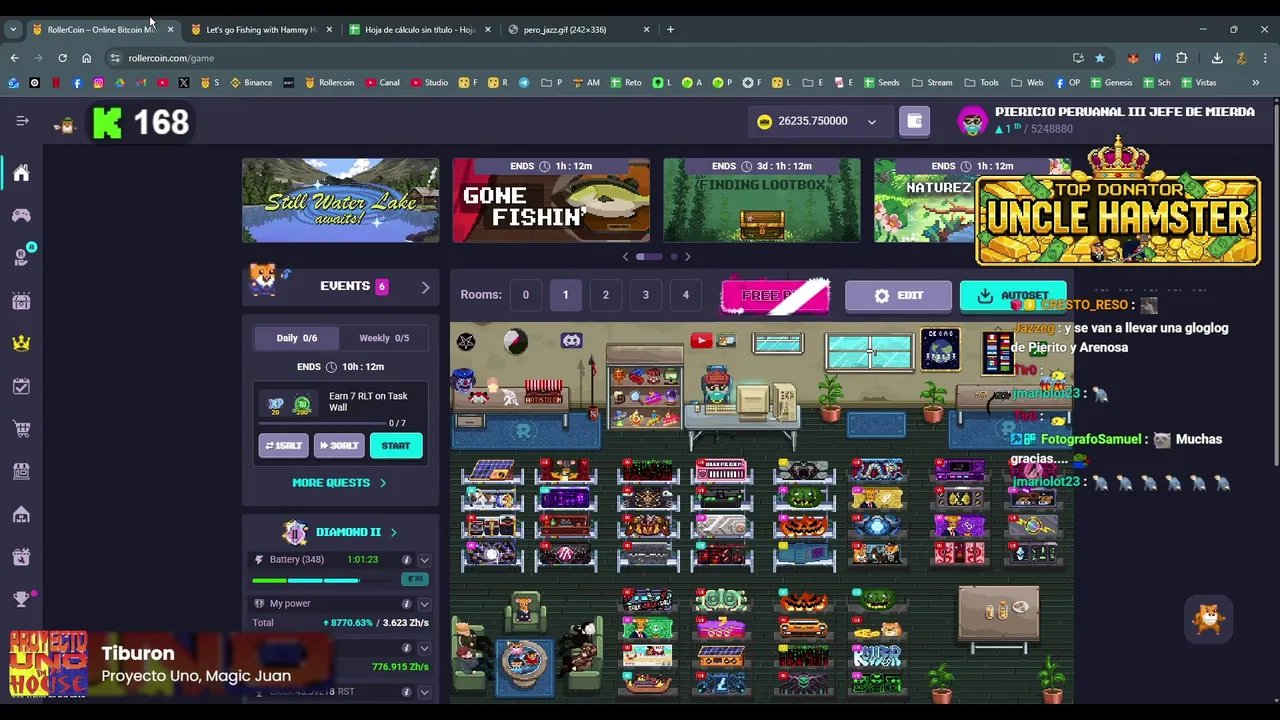The width and height of the screenshot is (1280, 720).
Task: Show more bookmarks chevron
Action: [1255, 82]
